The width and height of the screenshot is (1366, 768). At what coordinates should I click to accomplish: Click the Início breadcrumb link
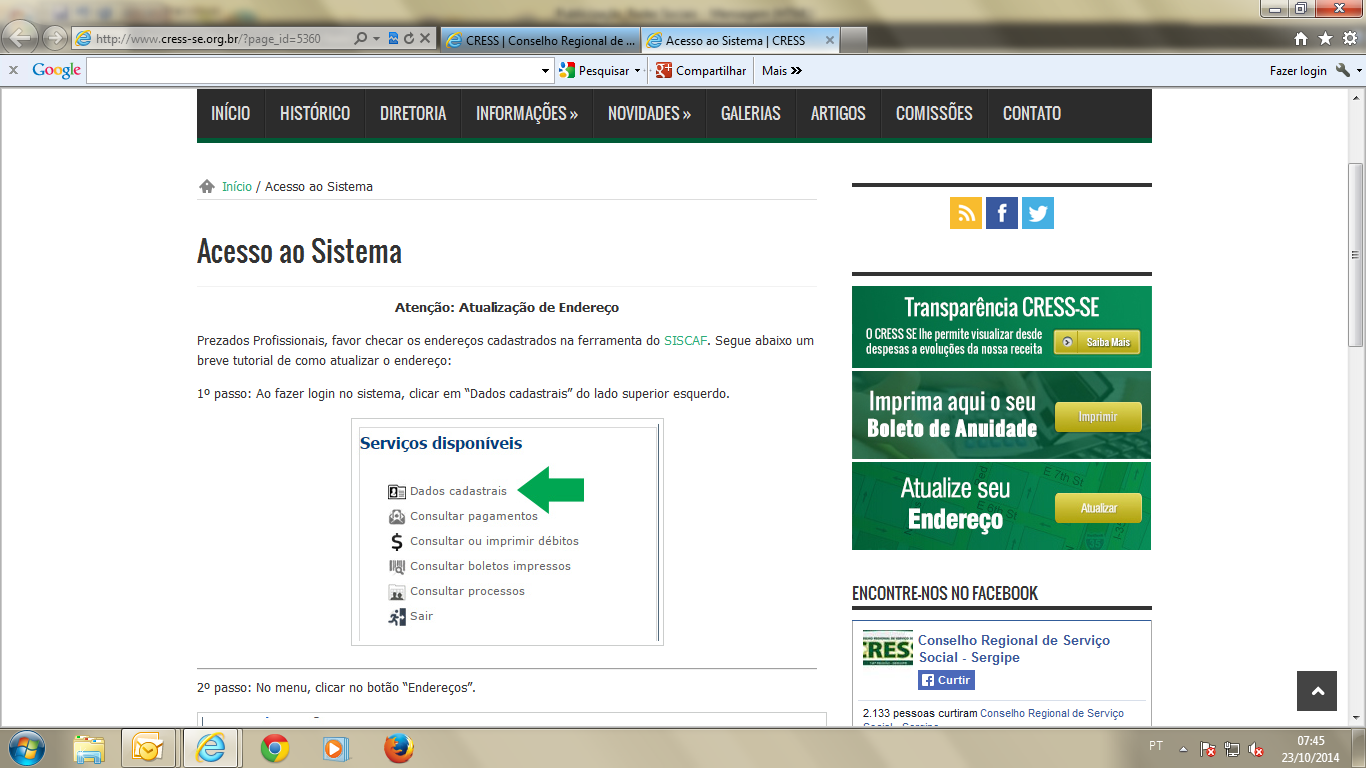[237, 187]
